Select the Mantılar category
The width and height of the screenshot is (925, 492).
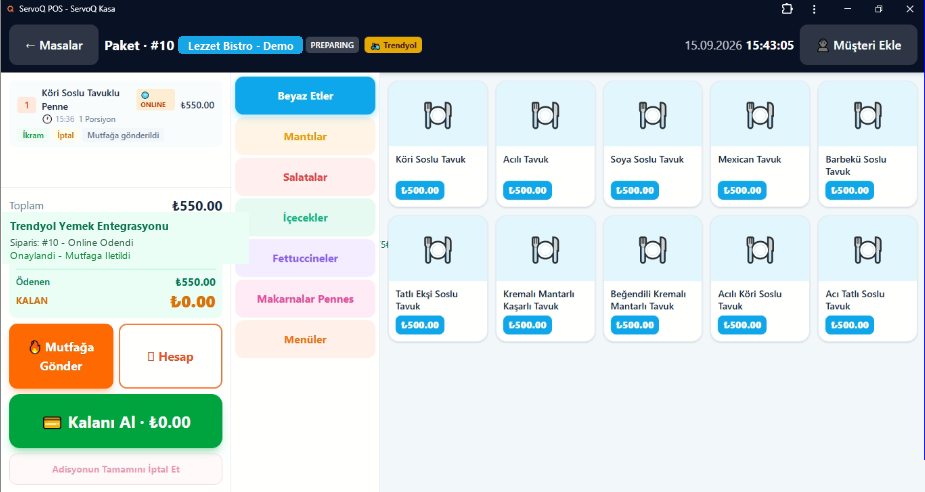click(x=305, y=136)
